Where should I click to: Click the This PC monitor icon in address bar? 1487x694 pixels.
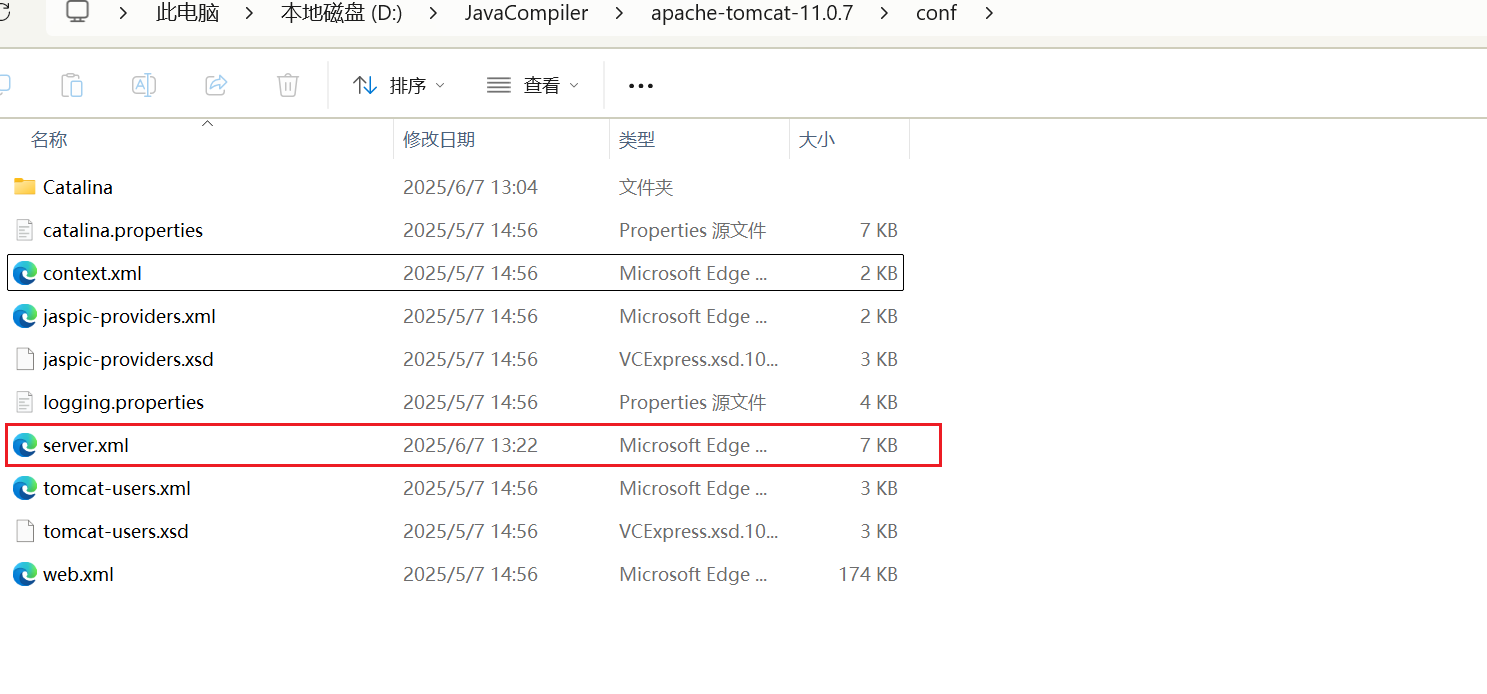[78, 13]
